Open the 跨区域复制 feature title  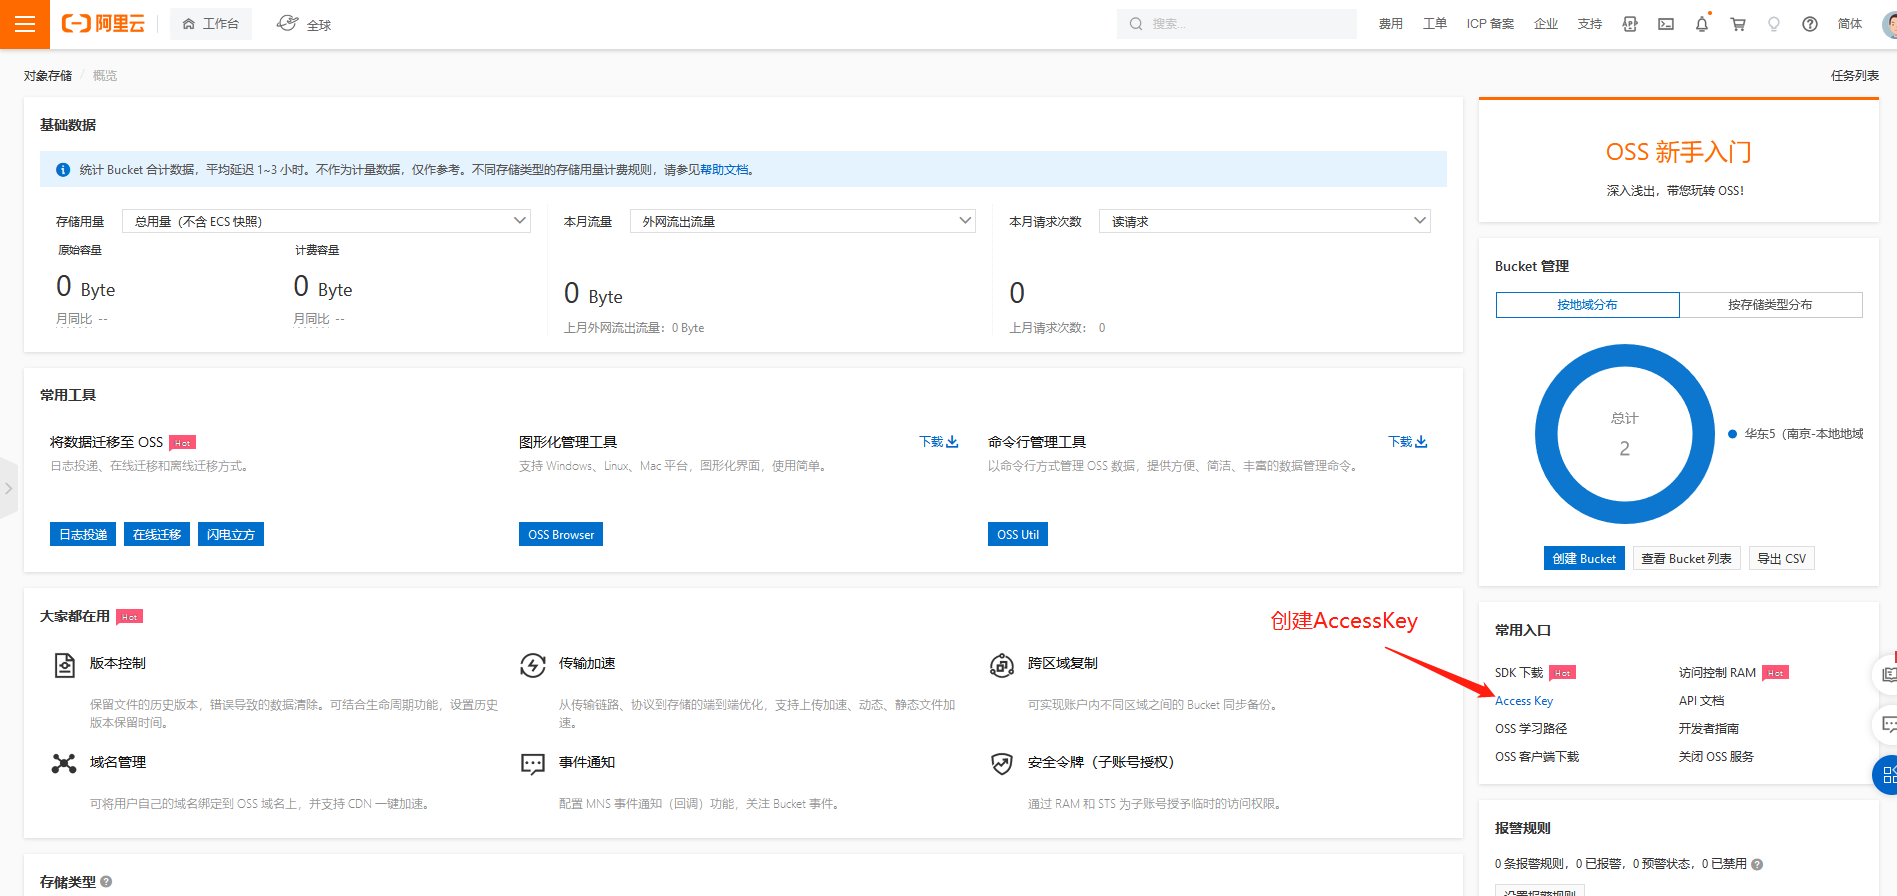coord(1063,663)
